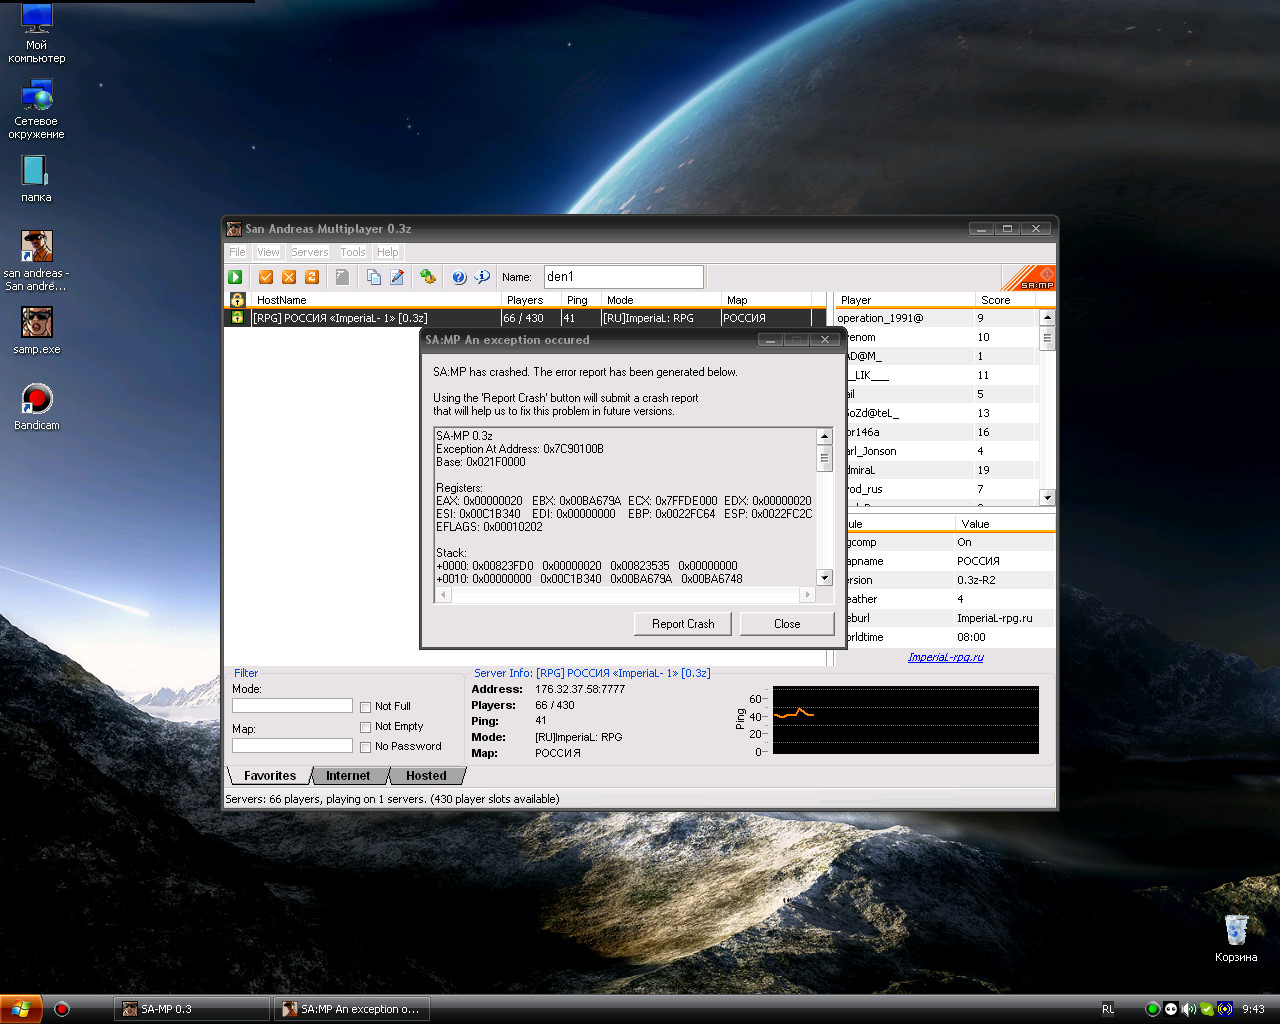Enable the Not Empty filter checkbox
1280x1024 pixels.
(x=366, y=727)
